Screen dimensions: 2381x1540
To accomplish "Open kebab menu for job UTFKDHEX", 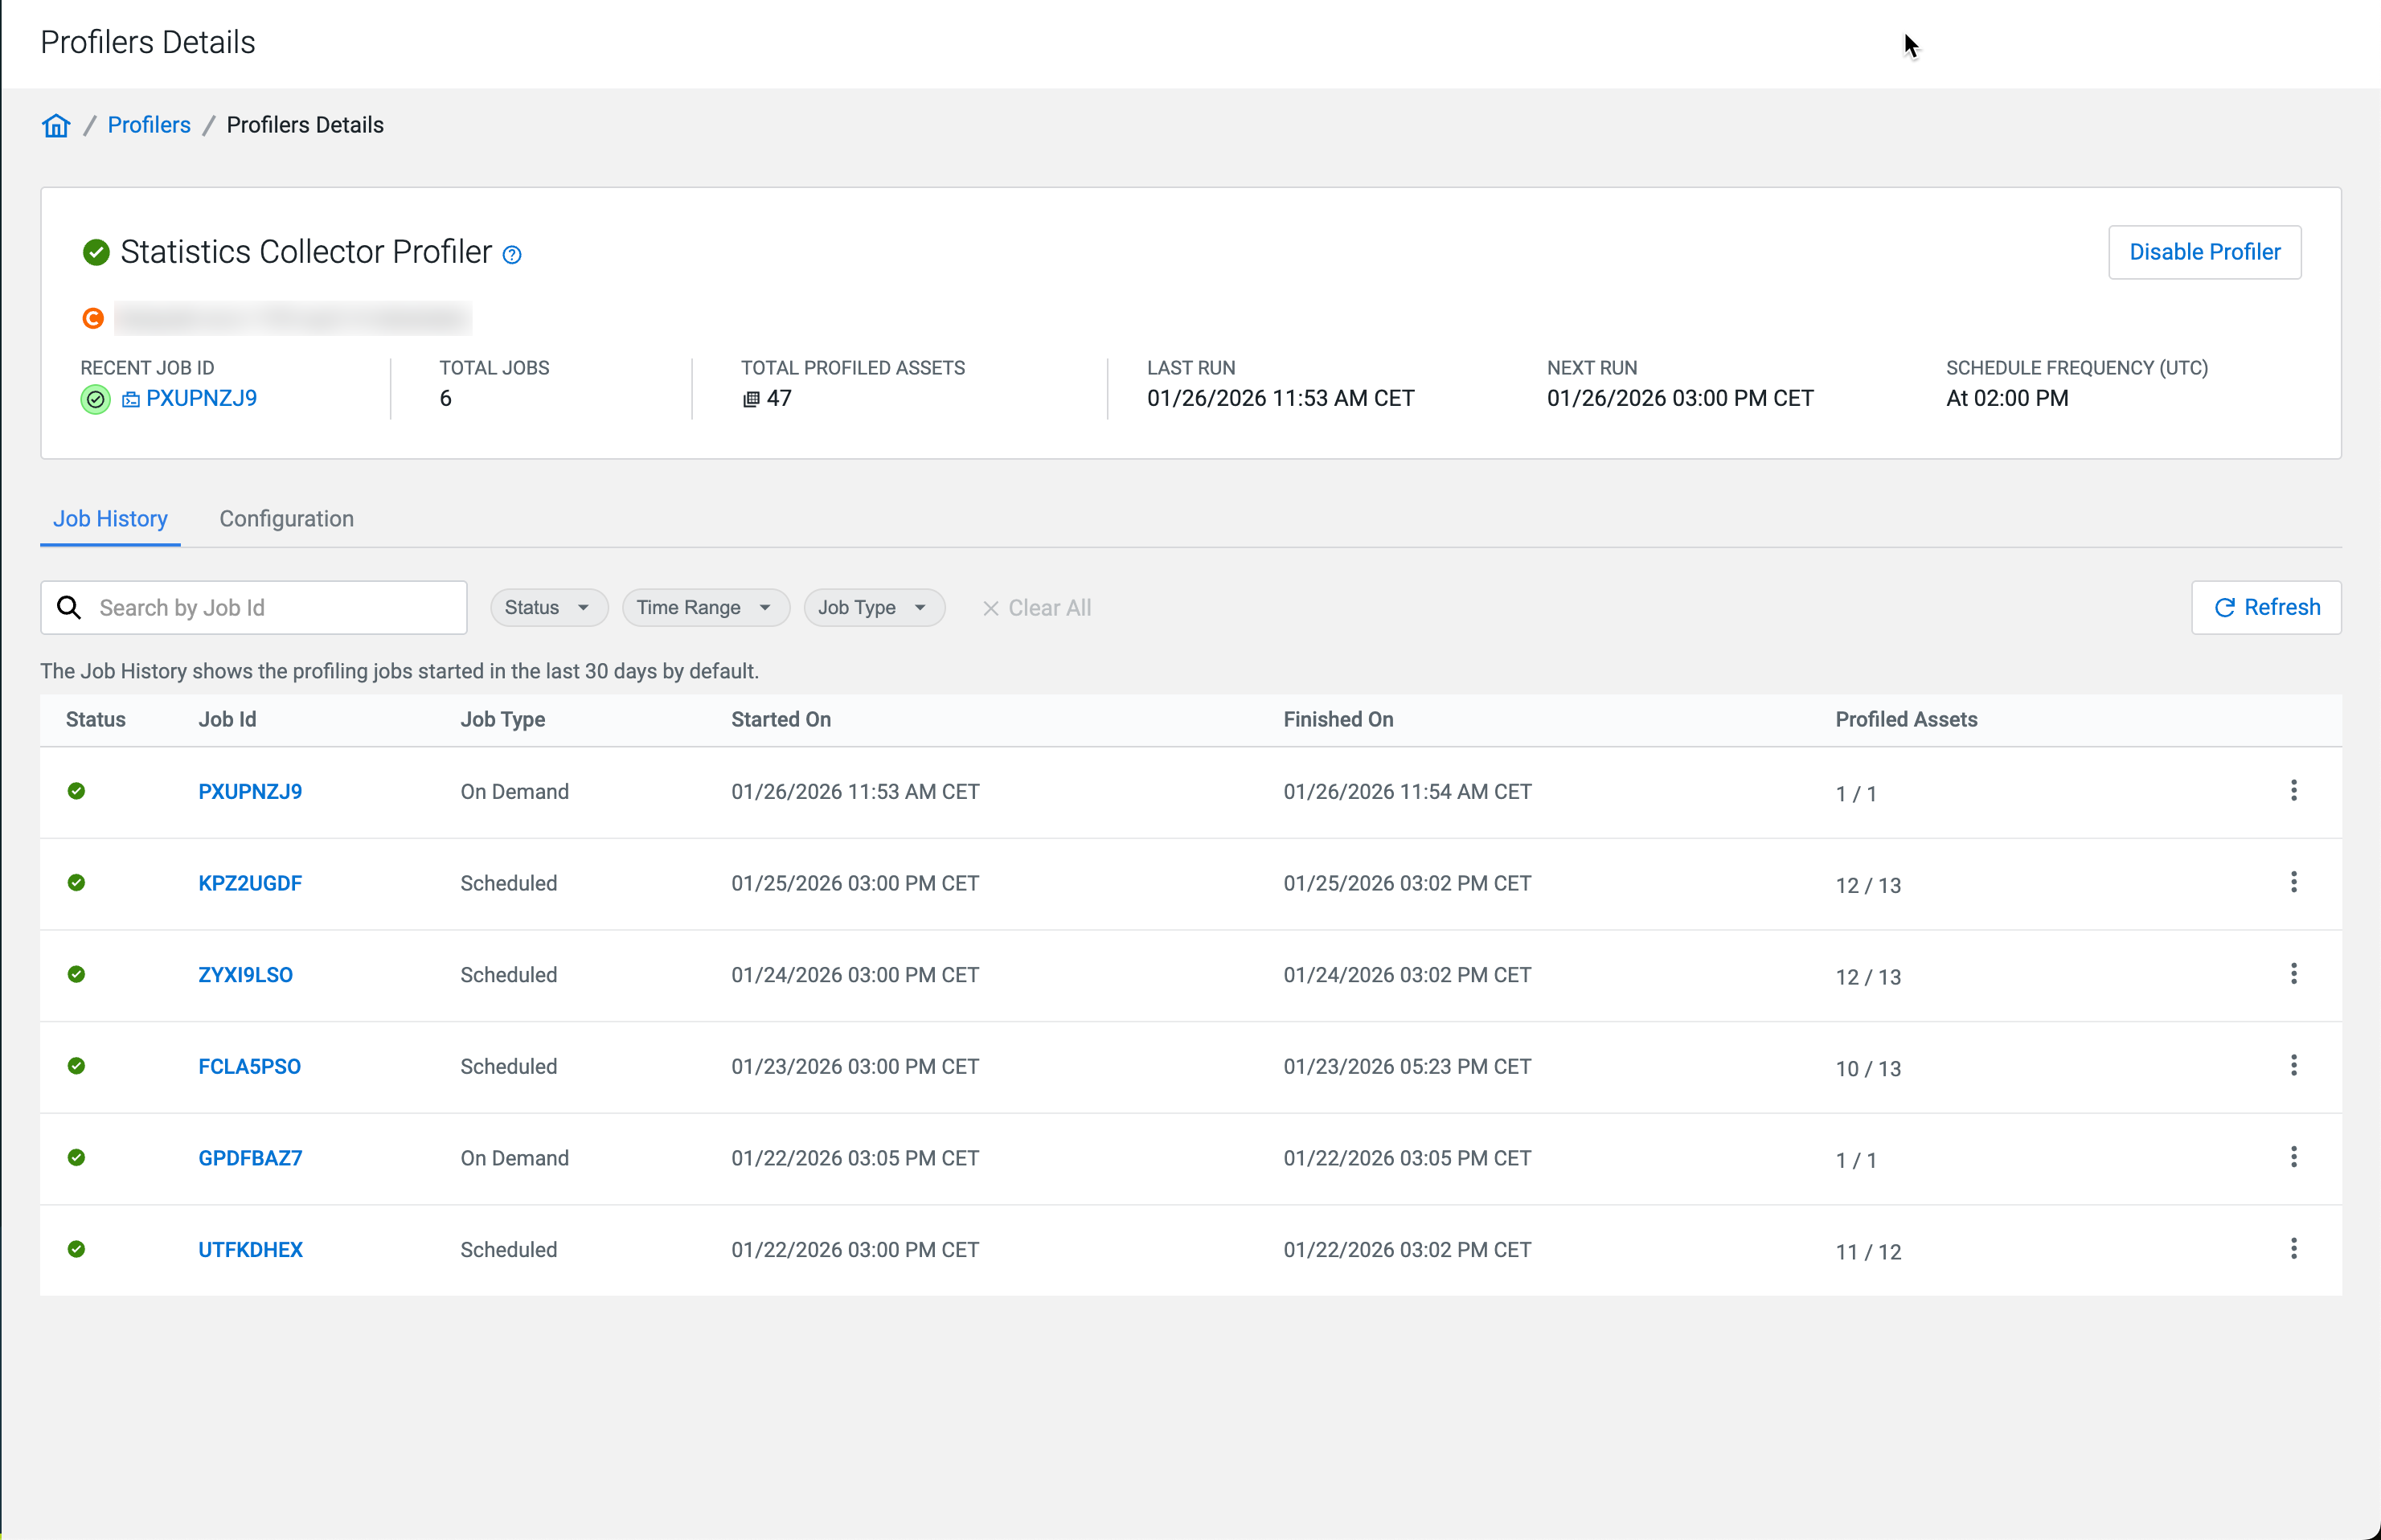I will [x=2293, y=1248].
